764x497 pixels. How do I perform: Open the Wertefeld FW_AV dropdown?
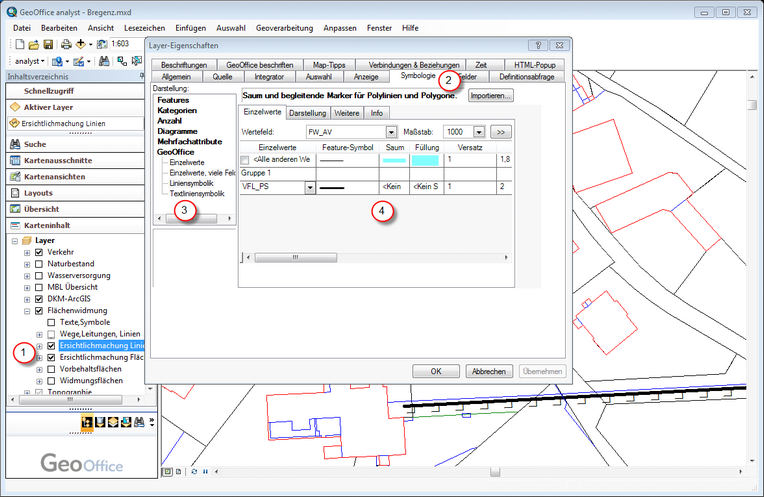click(391, 131)
